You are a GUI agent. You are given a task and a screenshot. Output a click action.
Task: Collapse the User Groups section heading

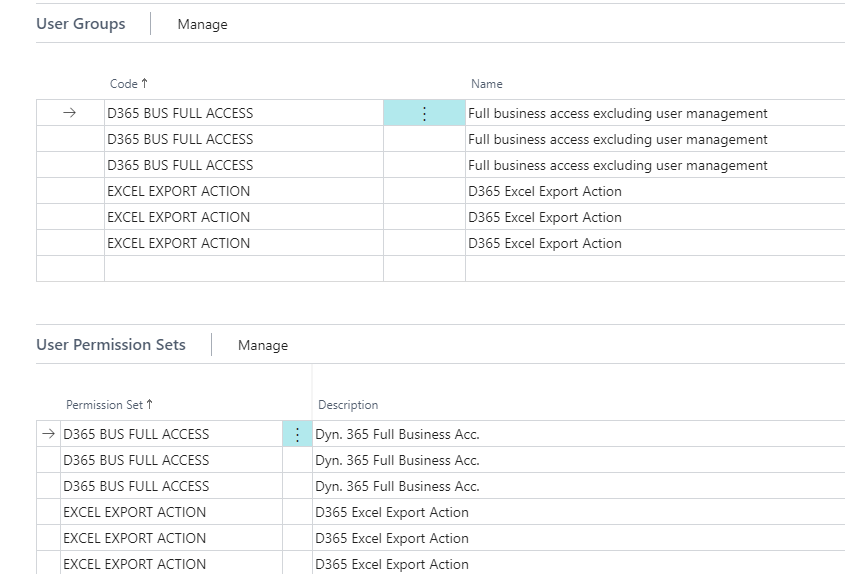tap(81, 24)
